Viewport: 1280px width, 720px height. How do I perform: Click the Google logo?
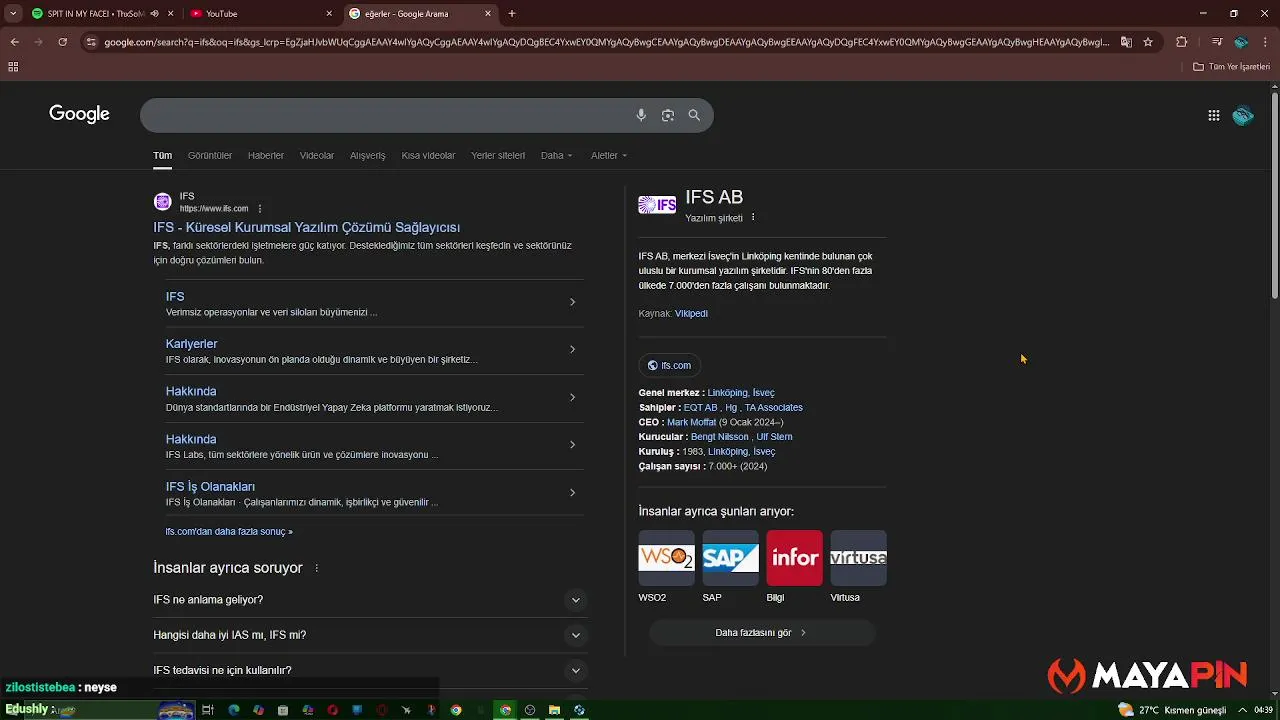[79, 114]
